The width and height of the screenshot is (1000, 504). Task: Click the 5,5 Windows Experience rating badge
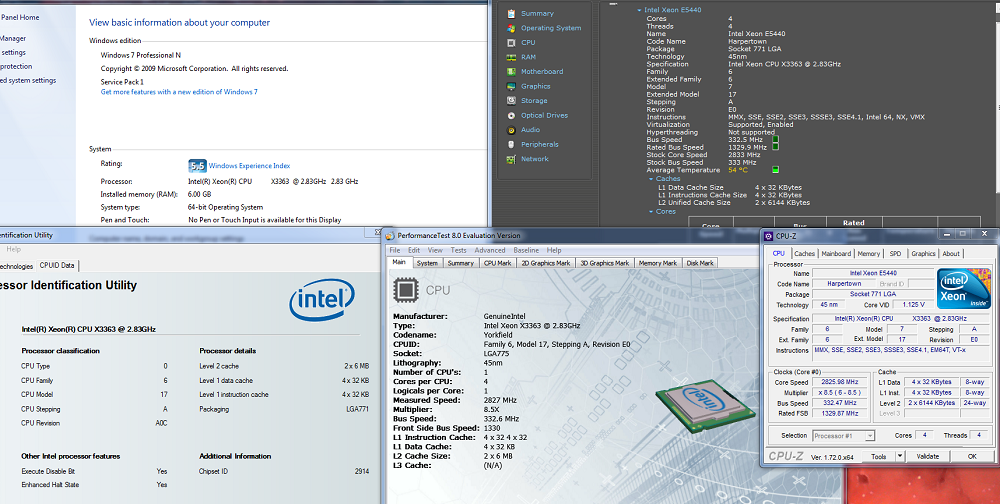pyautogui.click(x=197, y=166)
